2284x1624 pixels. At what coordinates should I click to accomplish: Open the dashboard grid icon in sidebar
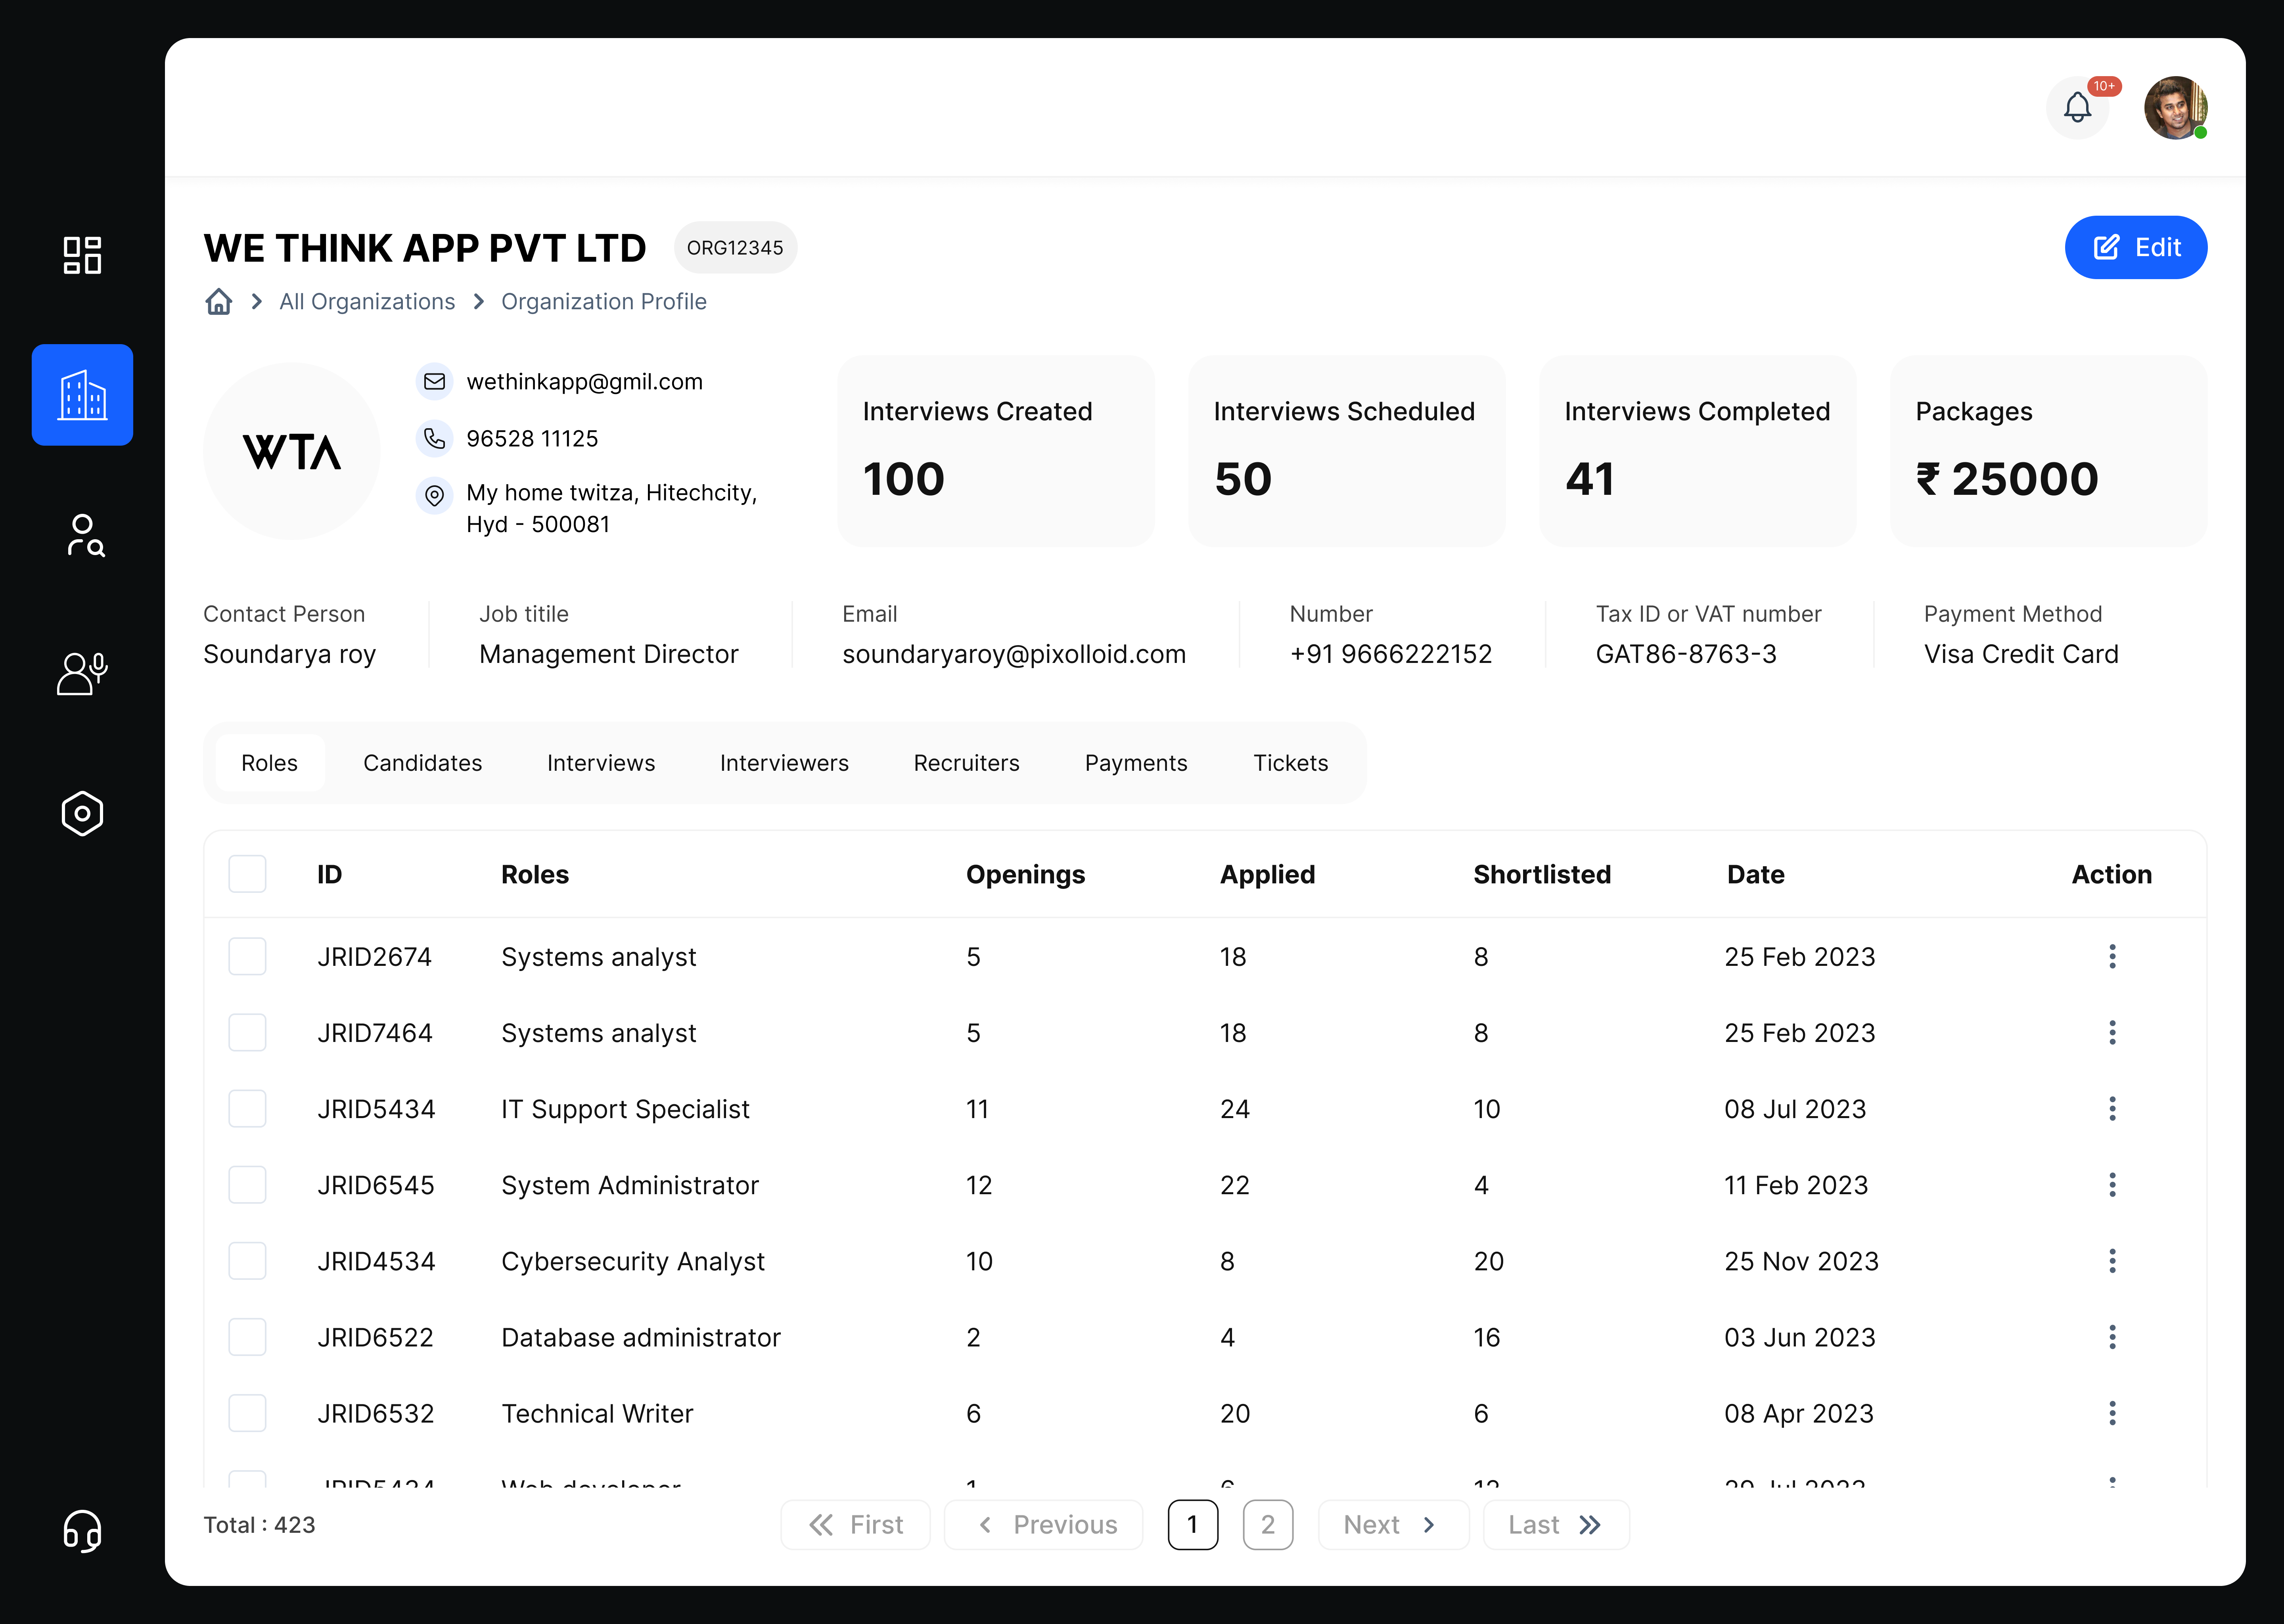pyautogui.click(x=82, y=255)
